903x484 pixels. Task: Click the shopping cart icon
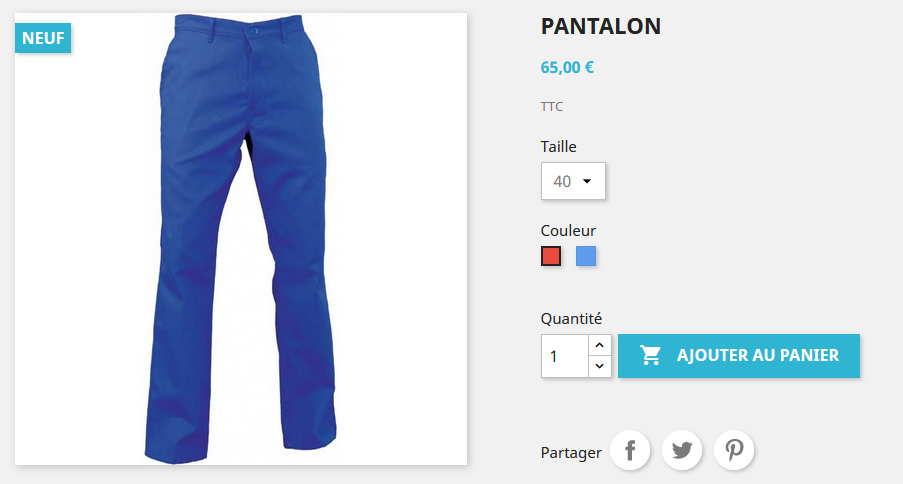pos(651,356)
